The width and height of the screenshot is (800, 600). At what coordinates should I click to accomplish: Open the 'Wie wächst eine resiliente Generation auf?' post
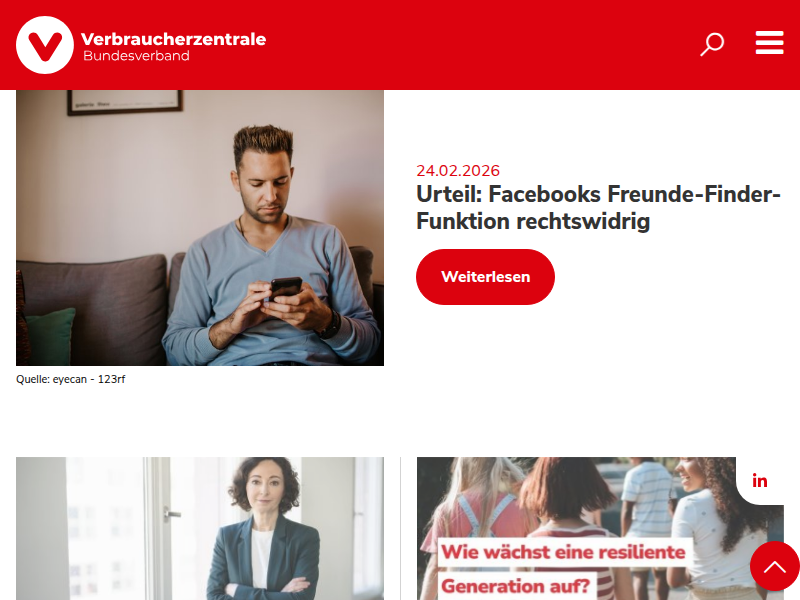click(600, 529)
